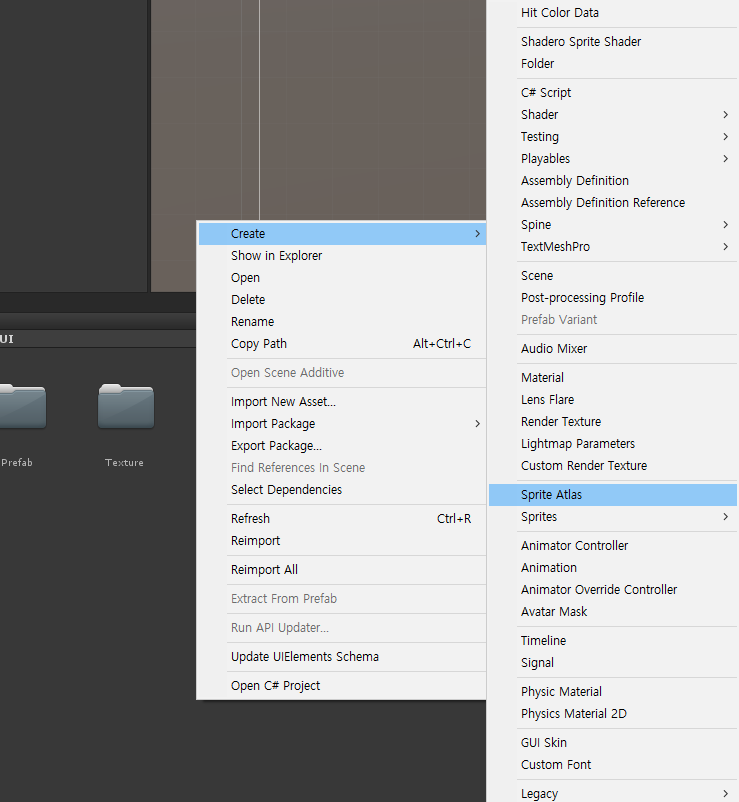Choose Update UIElements Schema
Viewport: 739px width, 802px height.
pyautogui.click(x=342, y=657)
